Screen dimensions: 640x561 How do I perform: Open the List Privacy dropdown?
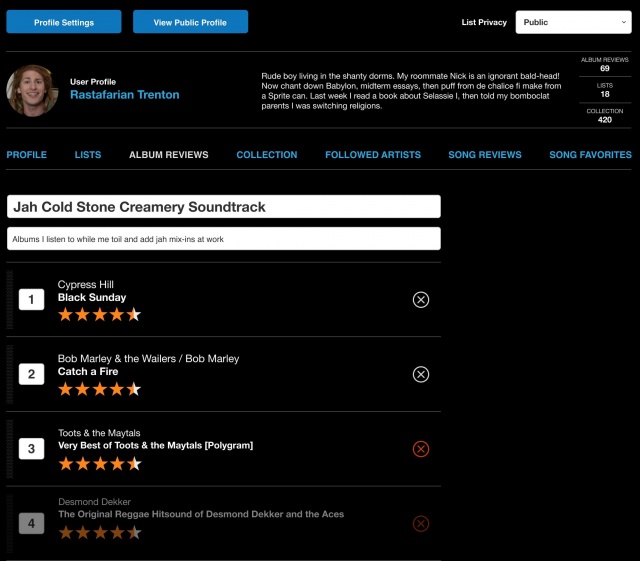573,22
